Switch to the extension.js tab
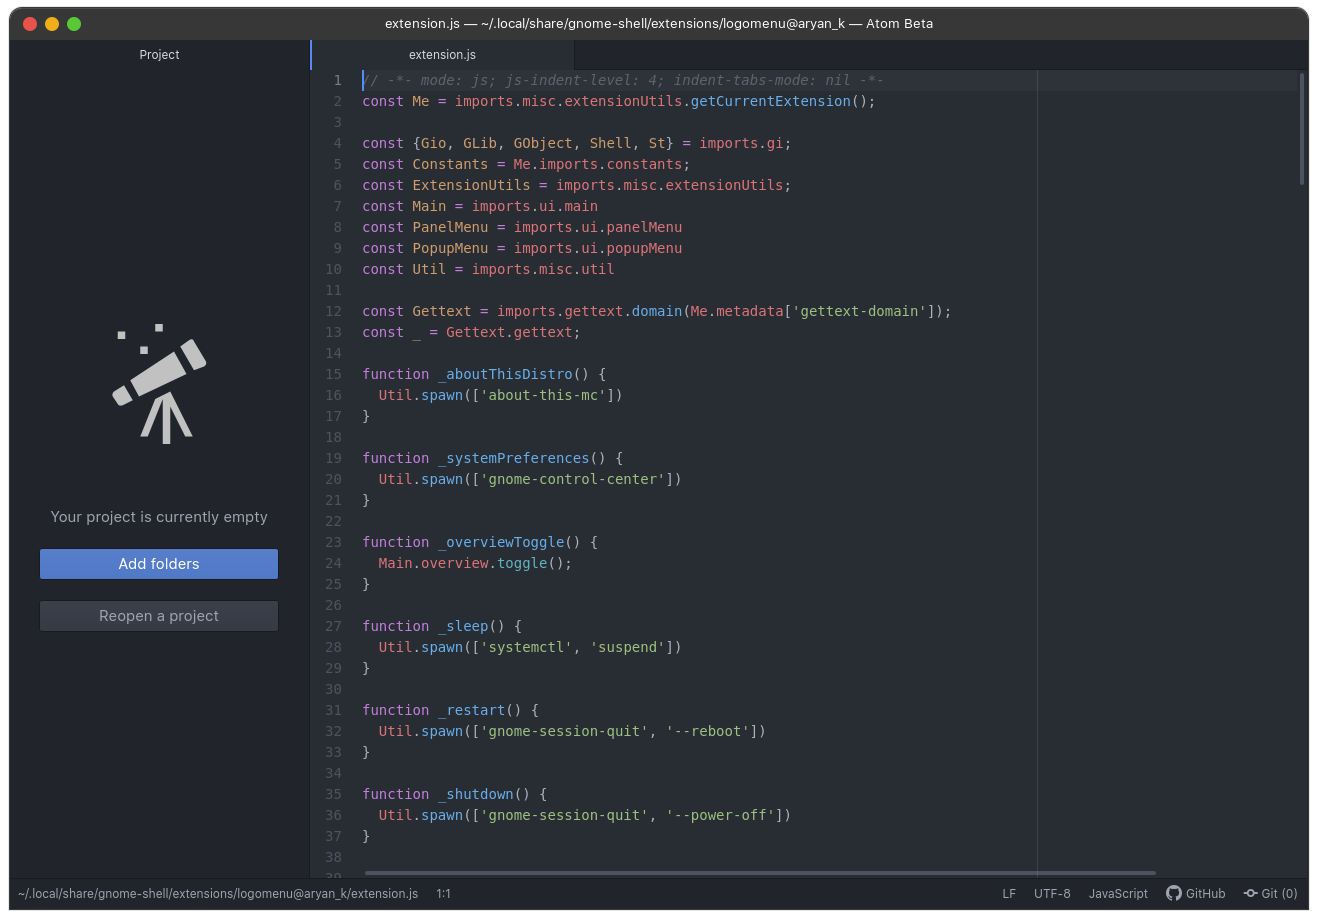 click(442, 55)
